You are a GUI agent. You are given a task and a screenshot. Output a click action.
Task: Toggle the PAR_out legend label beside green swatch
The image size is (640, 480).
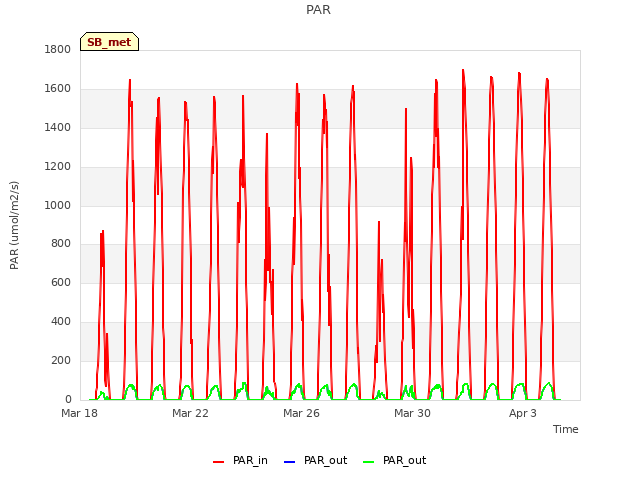pos(404,460)
